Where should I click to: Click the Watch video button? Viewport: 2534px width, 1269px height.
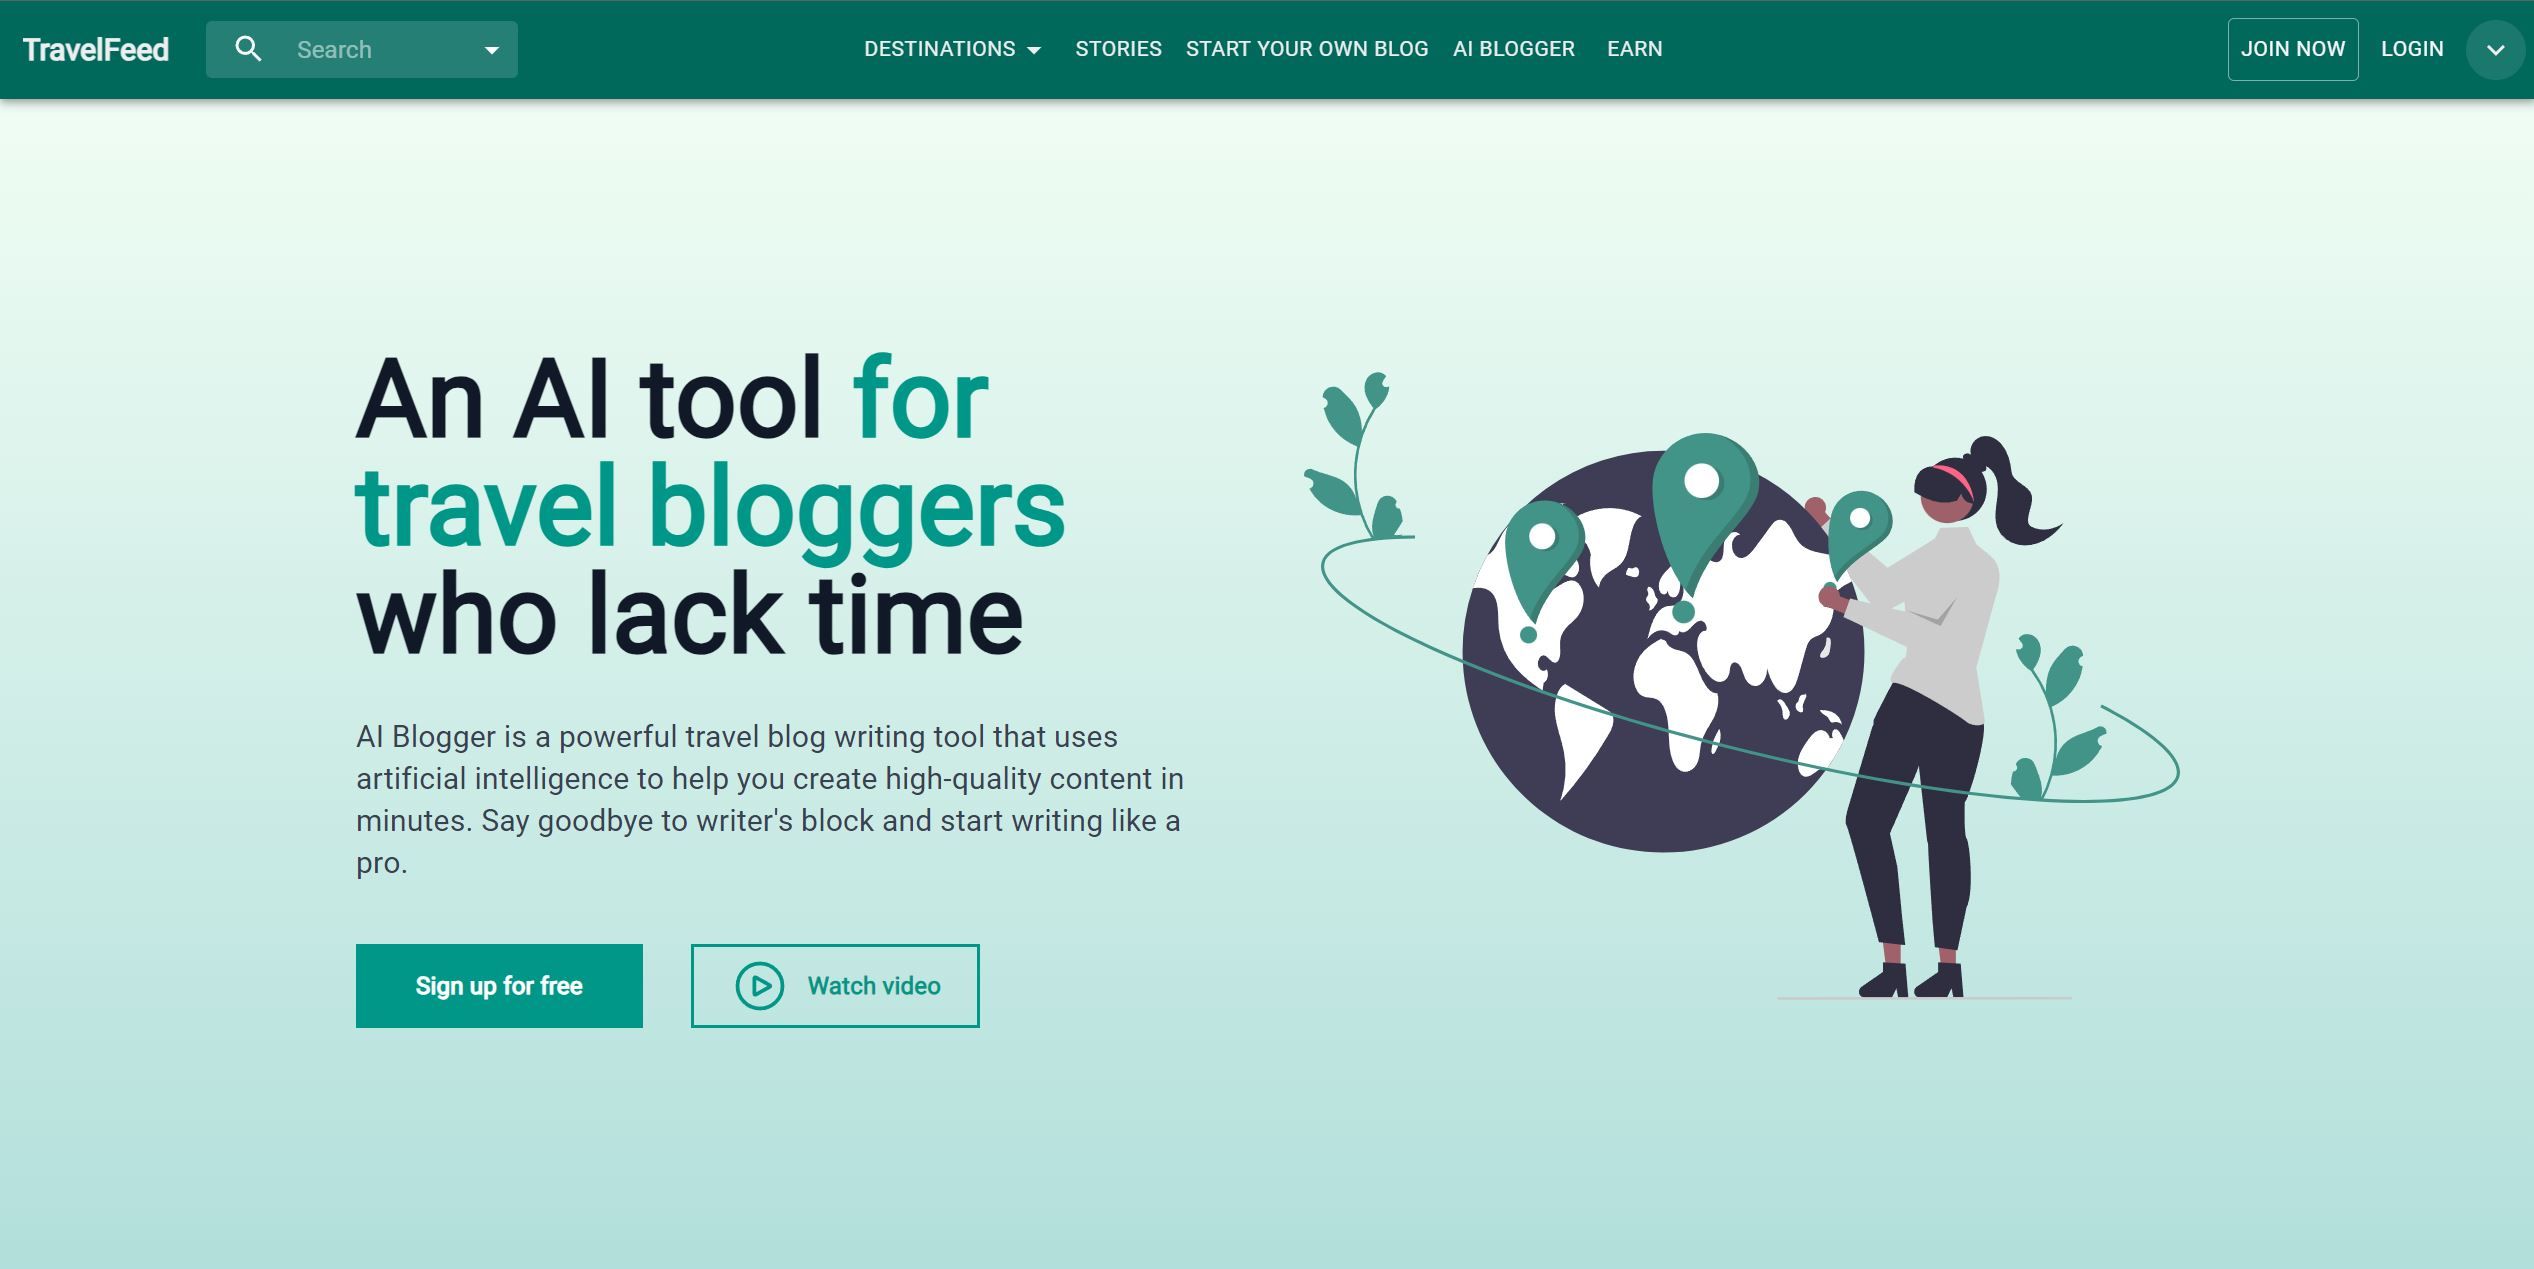coord(835,984)
